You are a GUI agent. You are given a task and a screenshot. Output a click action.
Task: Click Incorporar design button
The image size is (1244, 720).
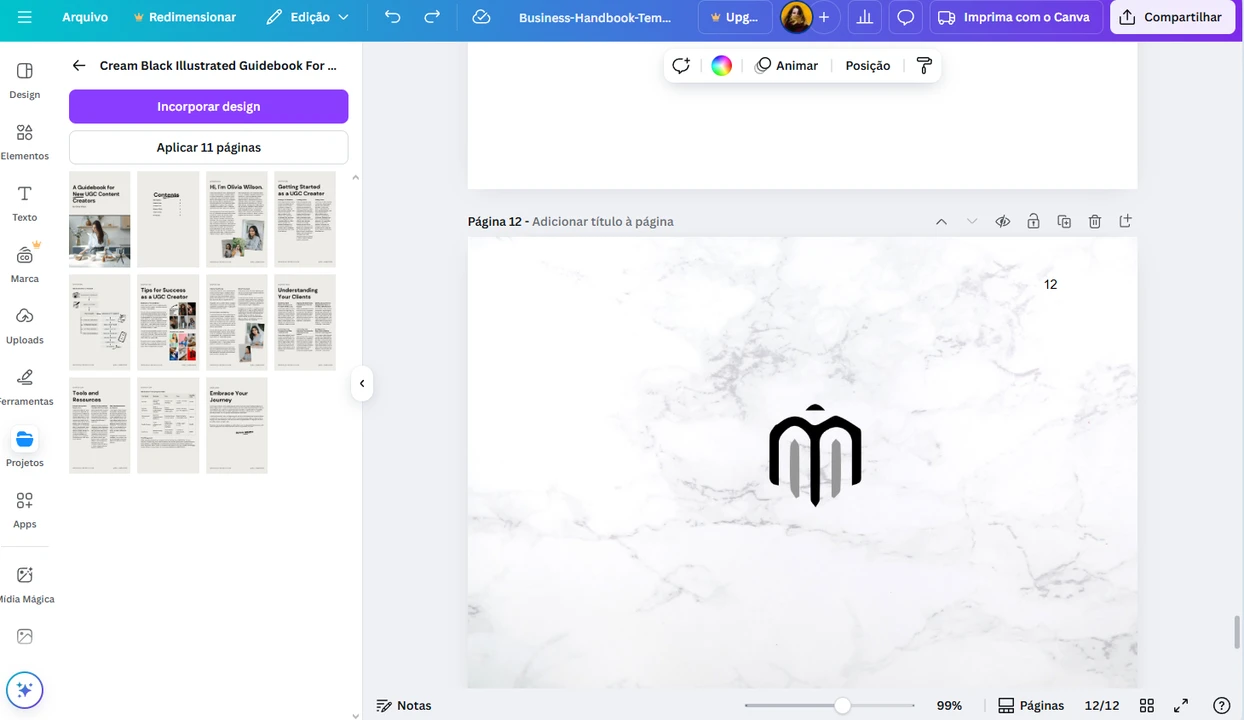[208, 106]
